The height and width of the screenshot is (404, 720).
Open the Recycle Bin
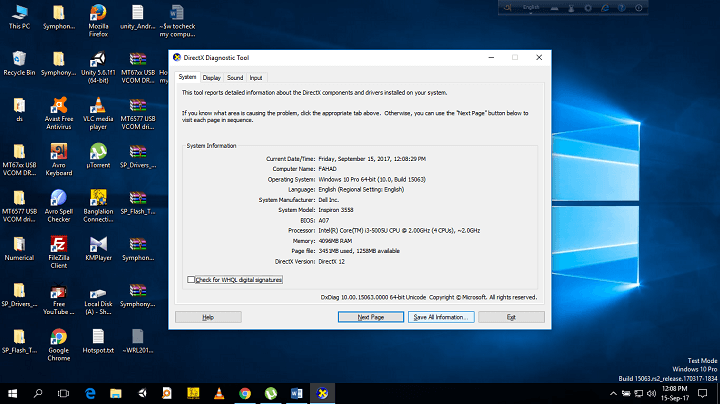point(18,59)
